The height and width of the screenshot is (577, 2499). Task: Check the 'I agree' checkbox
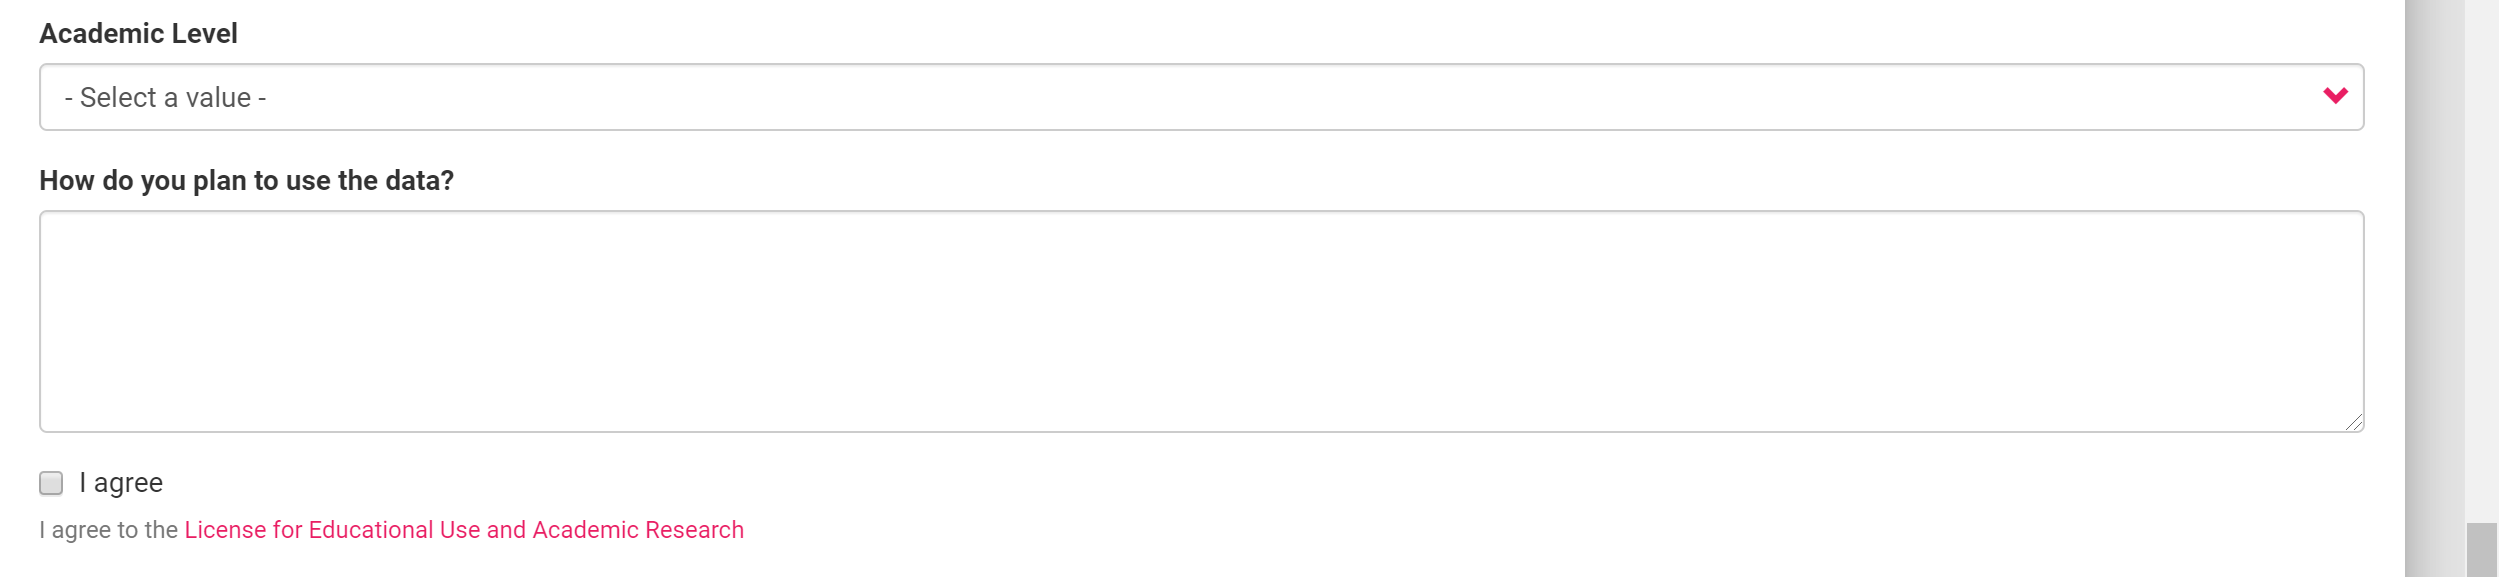click(51, 483)
